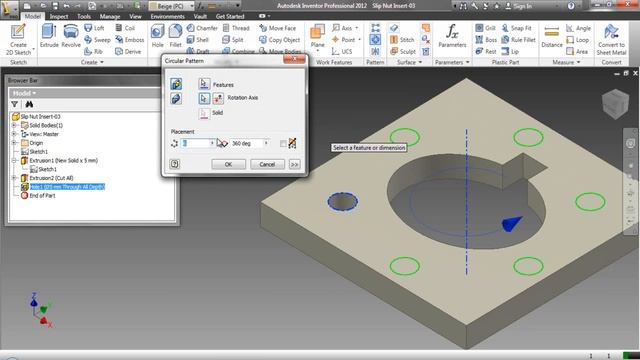Expand the View: Master node
Screen dimensions: 640x360
click(x=14, y=134)
